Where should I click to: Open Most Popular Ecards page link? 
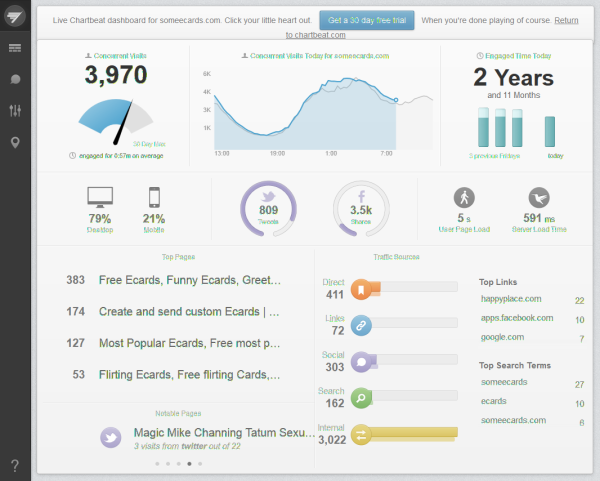coord(189,343)
